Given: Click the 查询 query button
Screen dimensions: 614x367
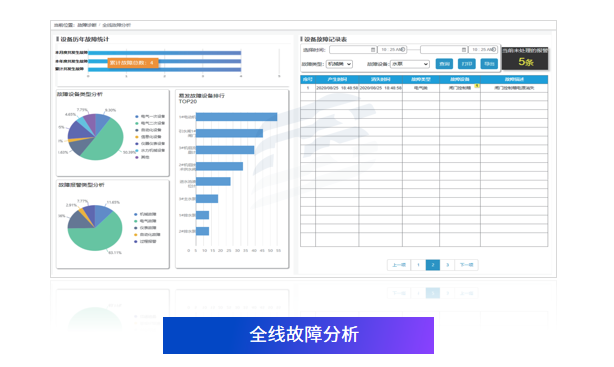Looking at the screenshot, I should click(x=444, y=64).
